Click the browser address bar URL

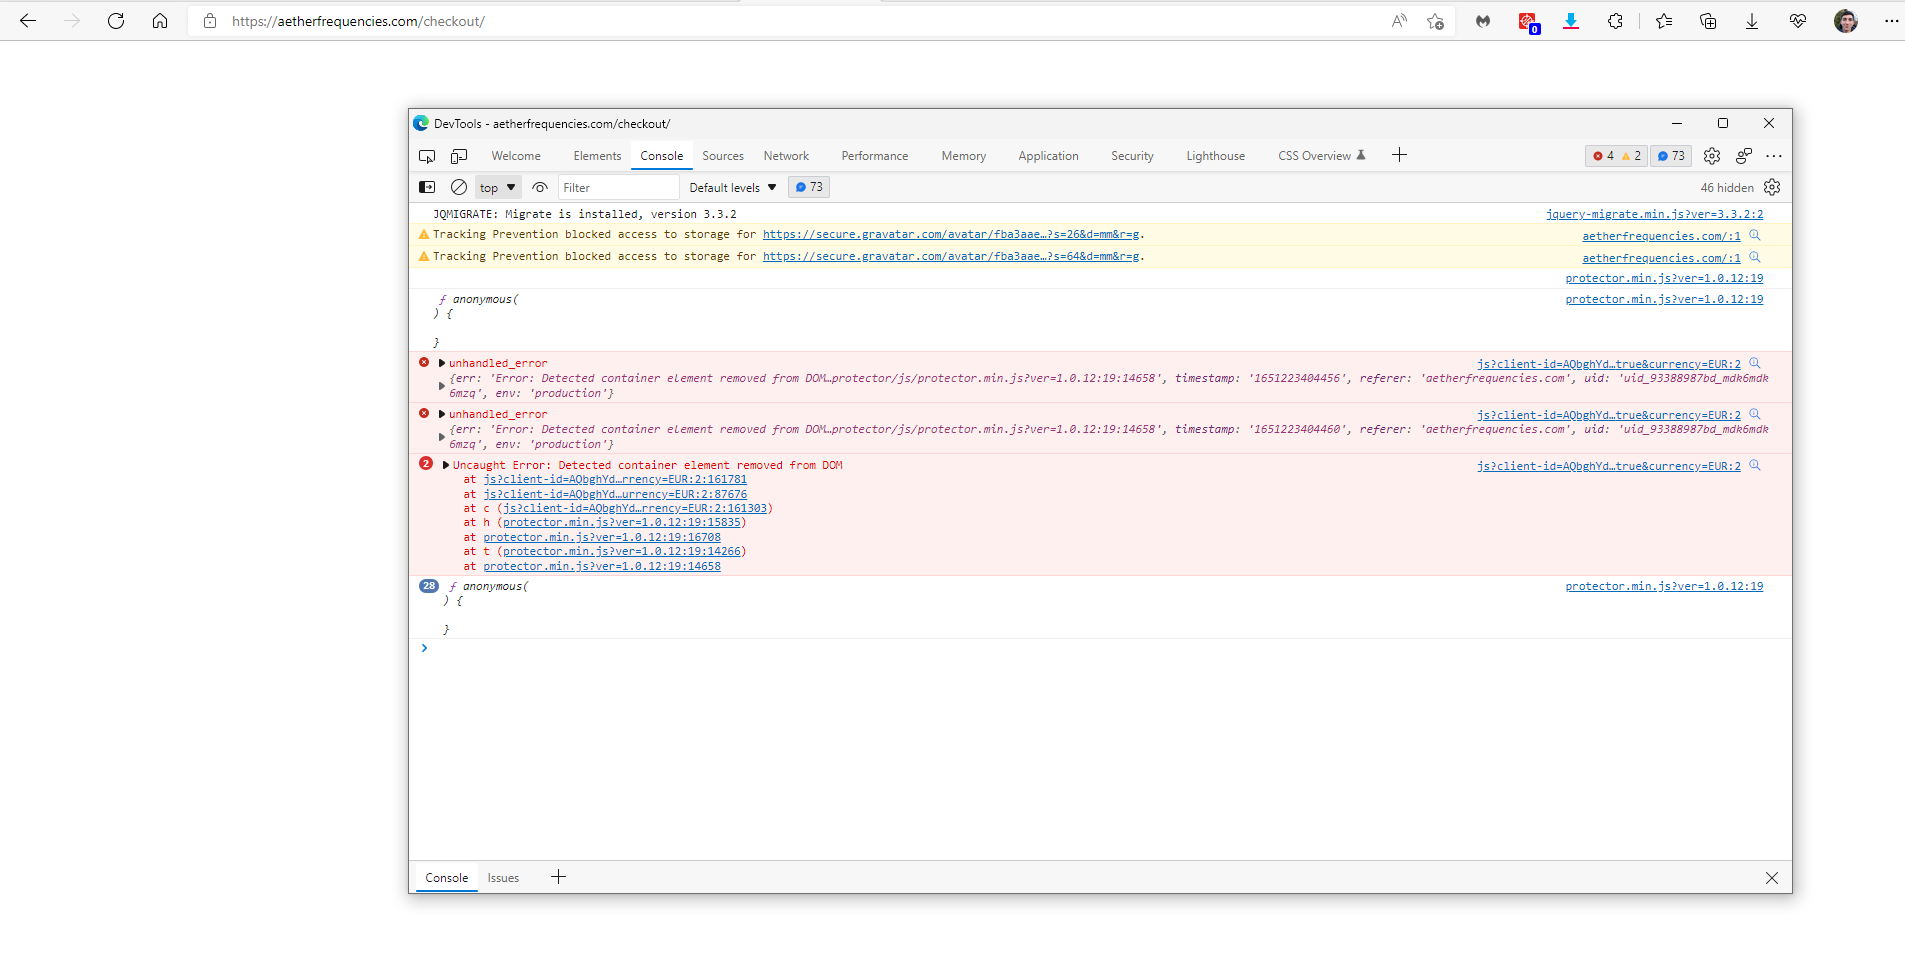pos(358,21)
